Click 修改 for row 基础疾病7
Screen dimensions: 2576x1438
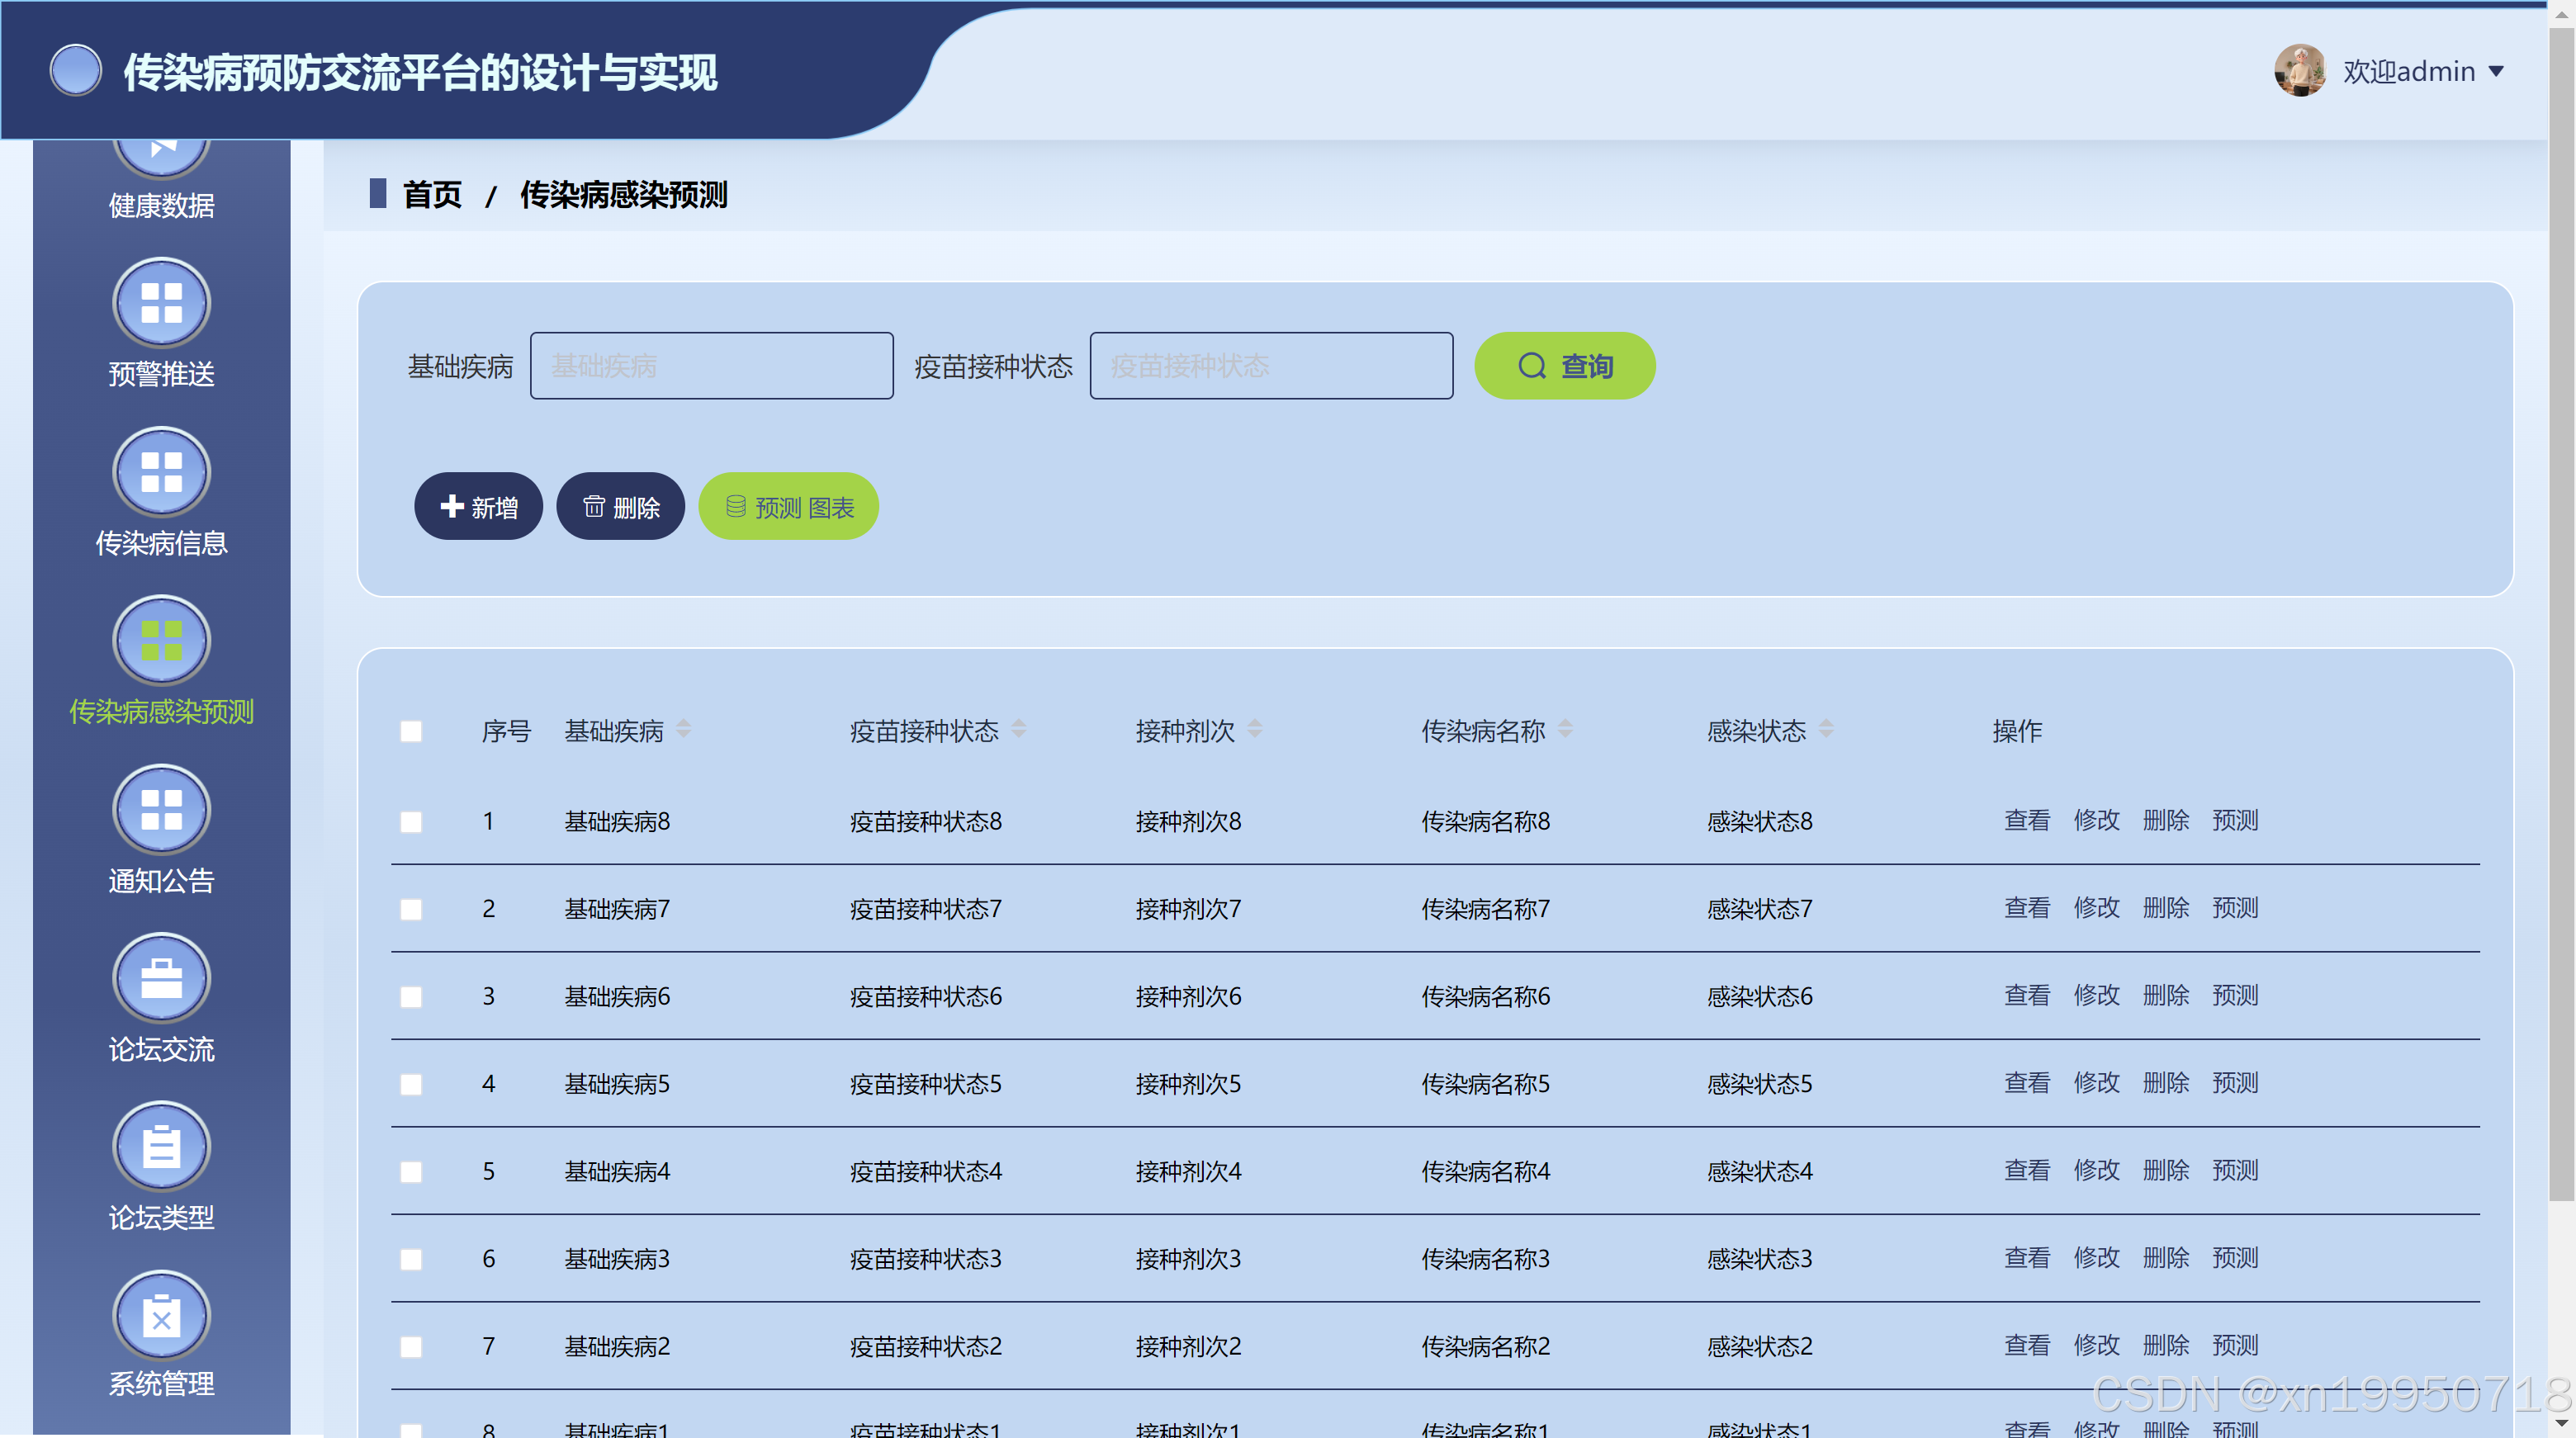(2096, 908)
